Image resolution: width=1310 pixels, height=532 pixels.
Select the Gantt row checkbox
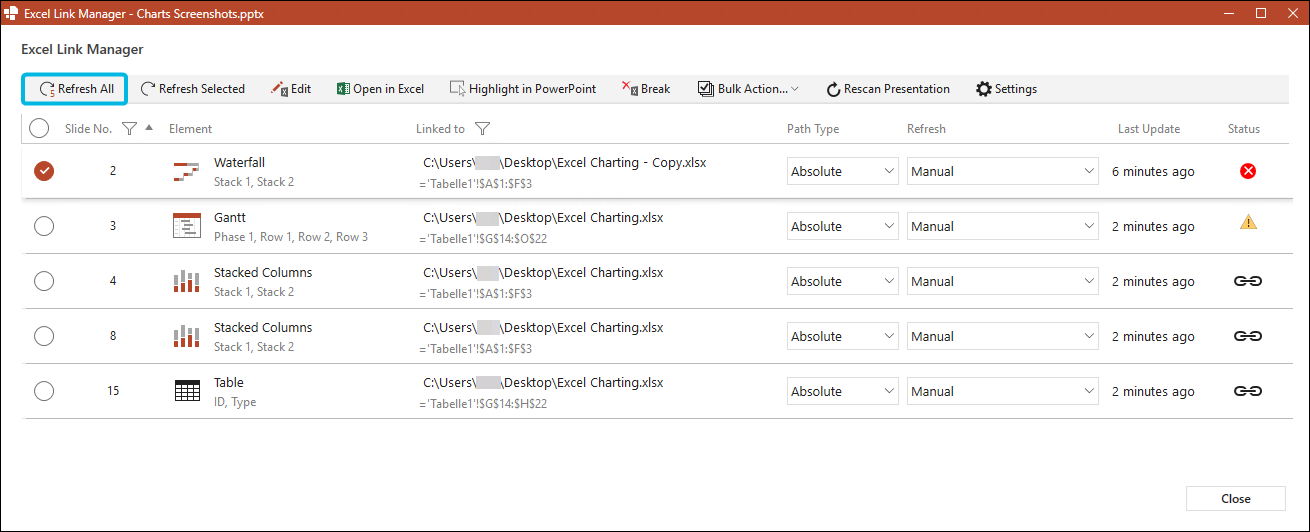coord(44,226)
